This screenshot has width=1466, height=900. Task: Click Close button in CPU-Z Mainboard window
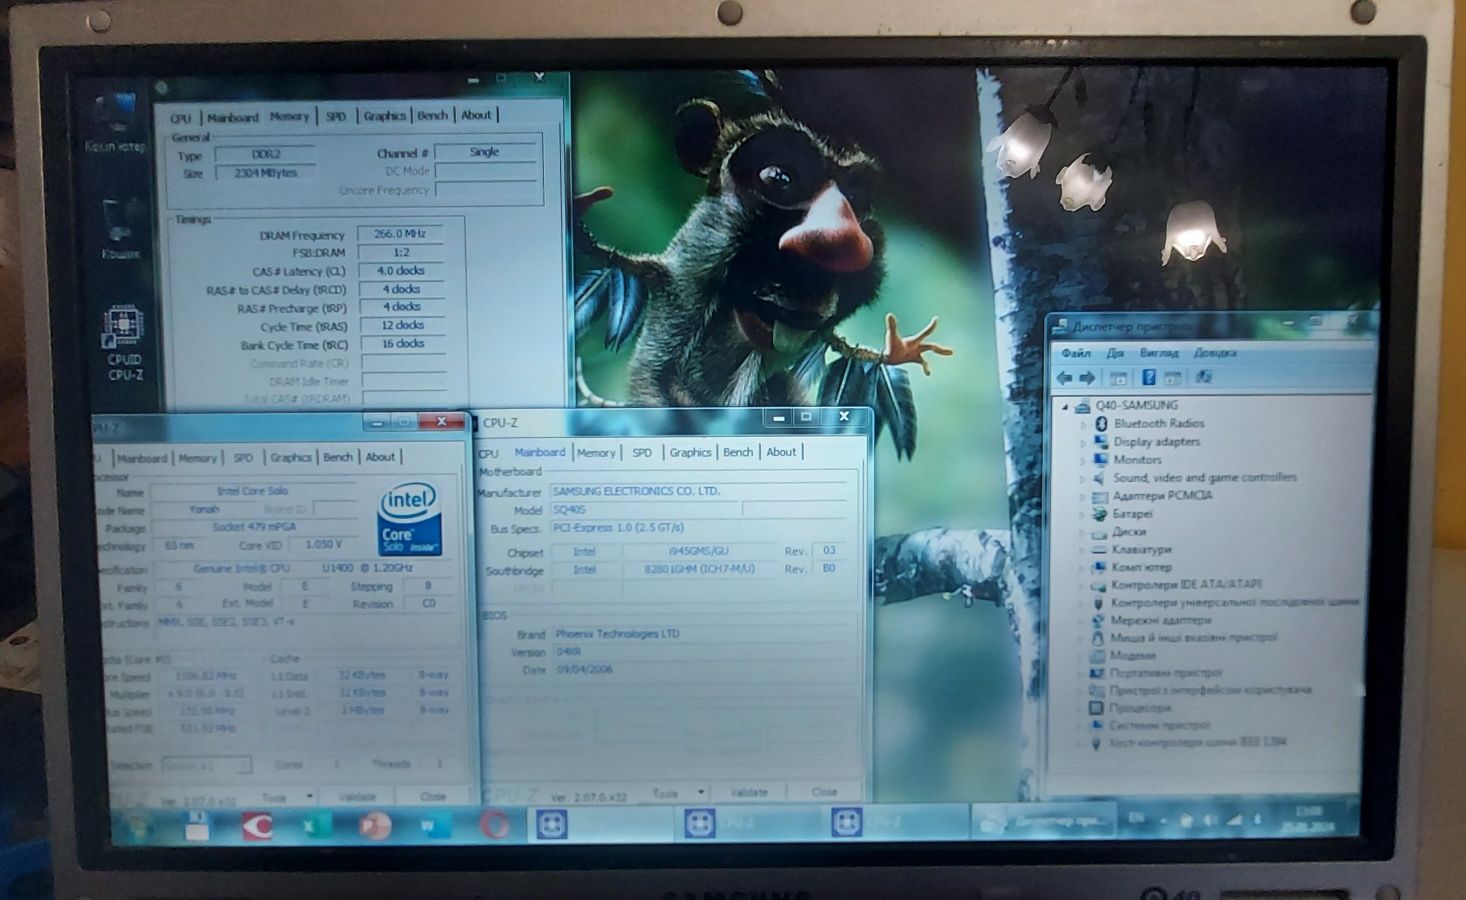point(824,792)
